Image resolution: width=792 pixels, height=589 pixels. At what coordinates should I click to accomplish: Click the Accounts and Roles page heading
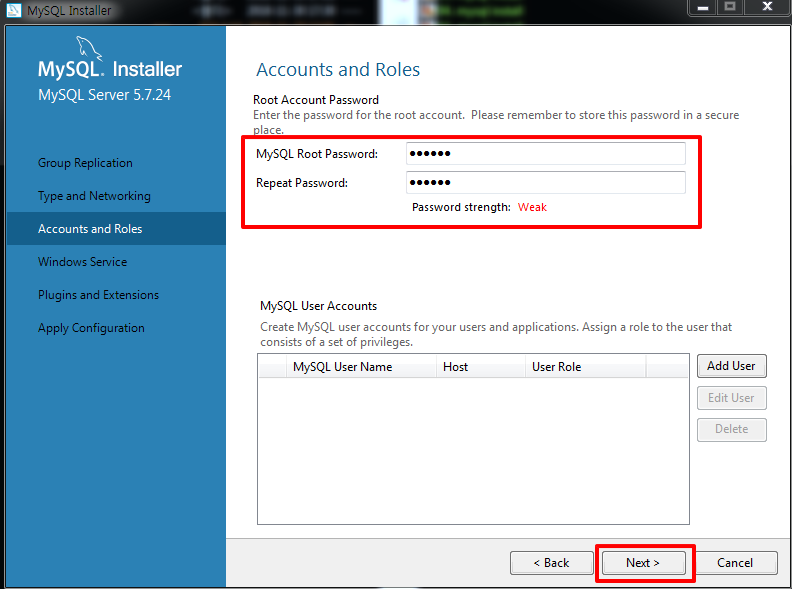(x=338, y=69)
